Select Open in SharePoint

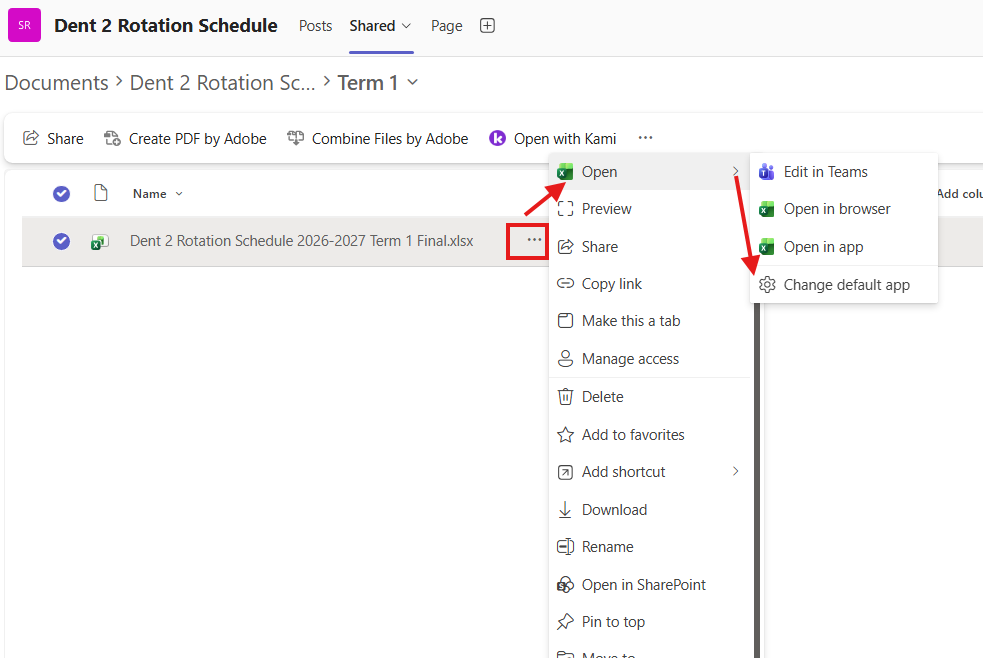pos(649,585)
